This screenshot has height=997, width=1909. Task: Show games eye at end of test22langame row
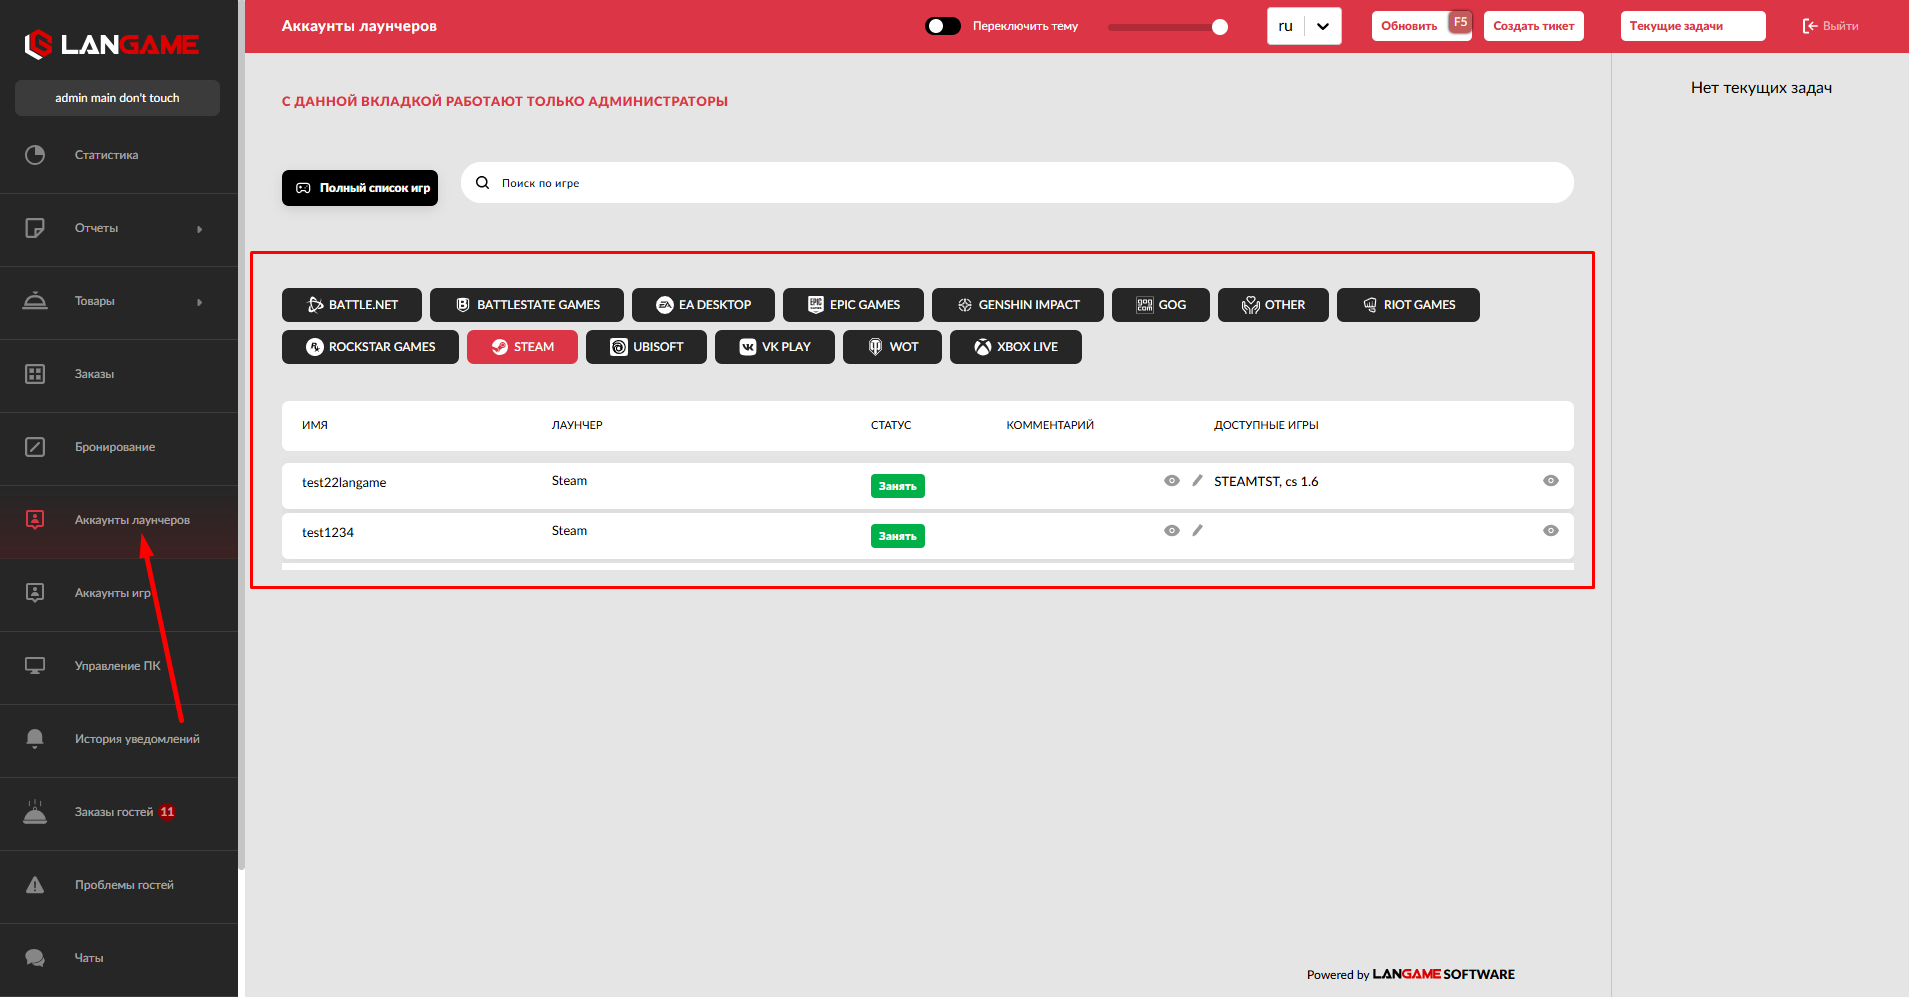click(x=1551, y=481)
